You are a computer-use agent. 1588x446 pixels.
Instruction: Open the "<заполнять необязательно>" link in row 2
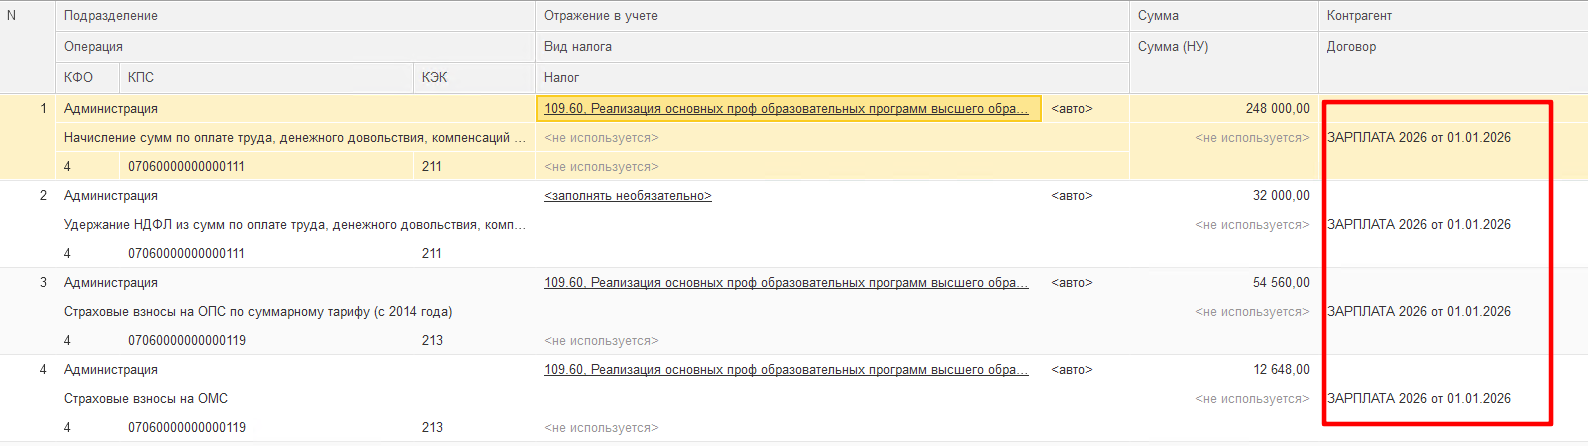click(x=627, y=196)
